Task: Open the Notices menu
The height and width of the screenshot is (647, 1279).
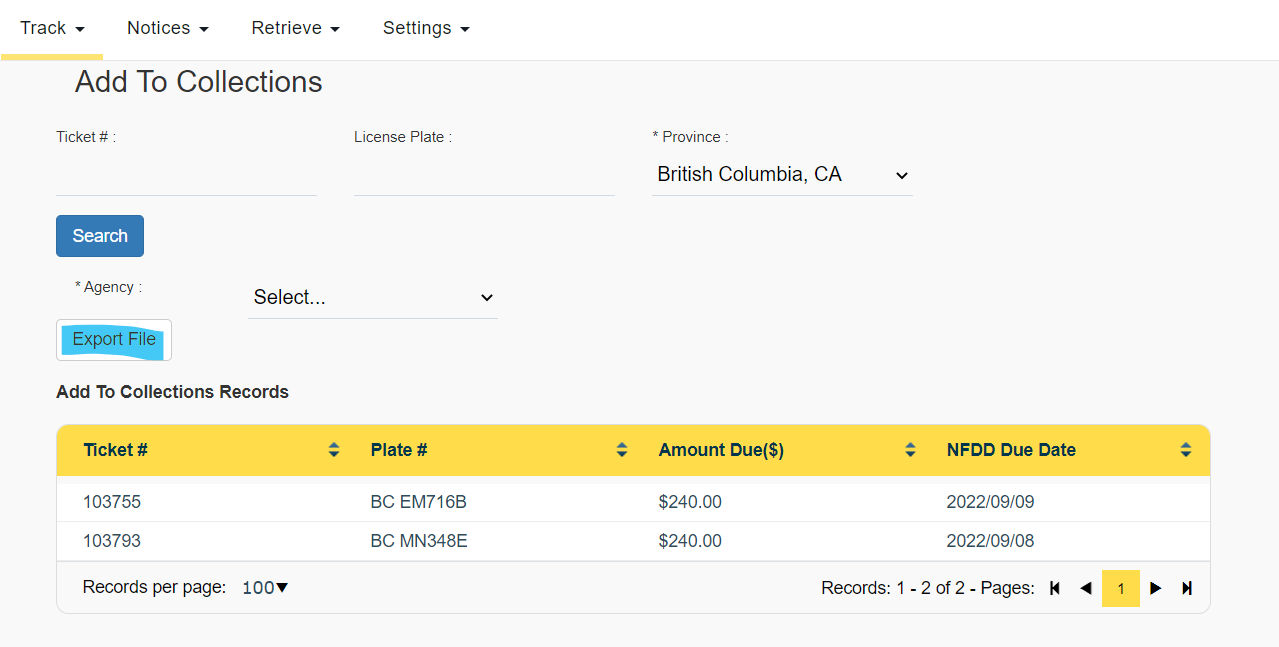Action: tap(167, 28)
